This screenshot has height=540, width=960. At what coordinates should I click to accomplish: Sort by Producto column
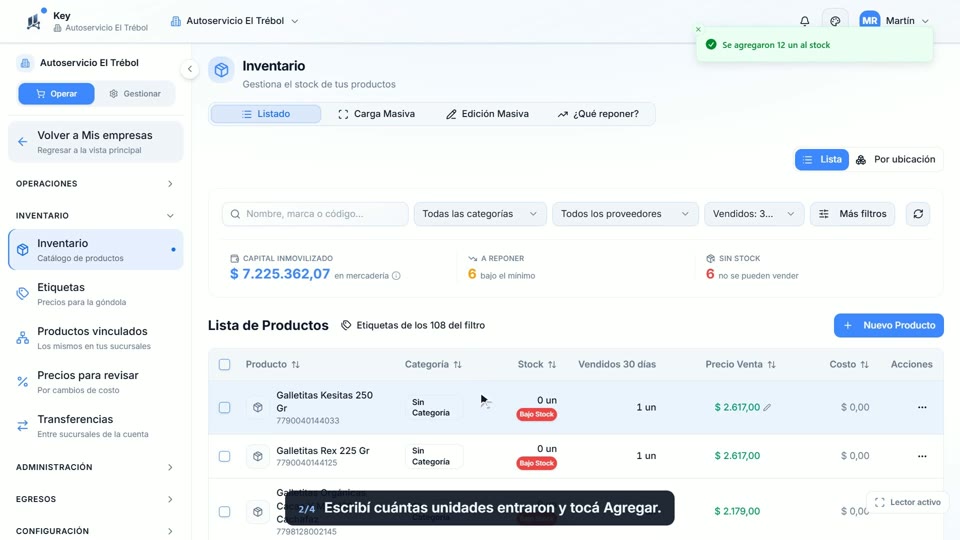(272, 364)
